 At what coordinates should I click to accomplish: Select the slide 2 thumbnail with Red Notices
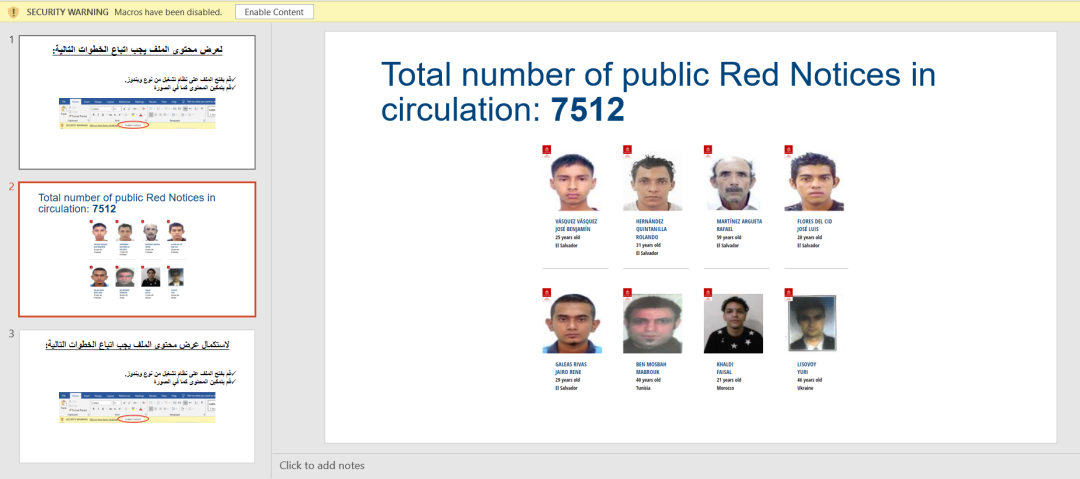tap(137, 249)
